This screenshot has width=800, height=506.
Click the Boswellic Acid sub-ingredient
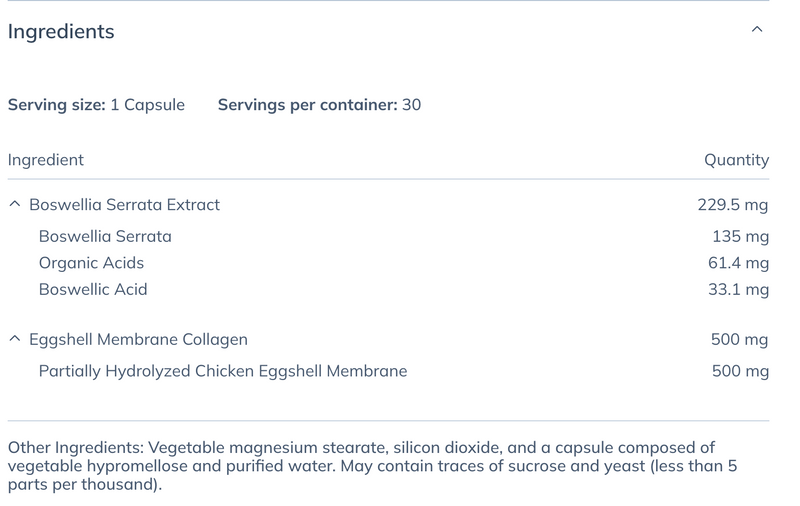click(93, 290)
